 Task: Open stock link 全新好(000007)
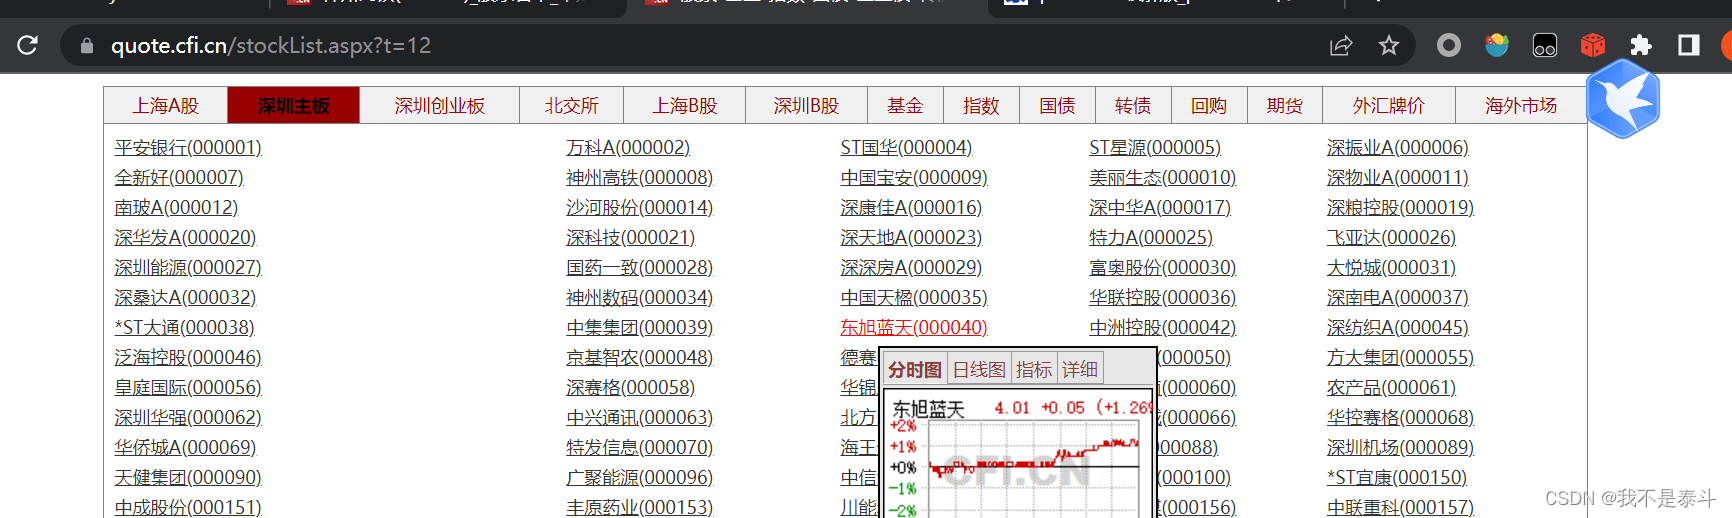(x=179, y=178)
